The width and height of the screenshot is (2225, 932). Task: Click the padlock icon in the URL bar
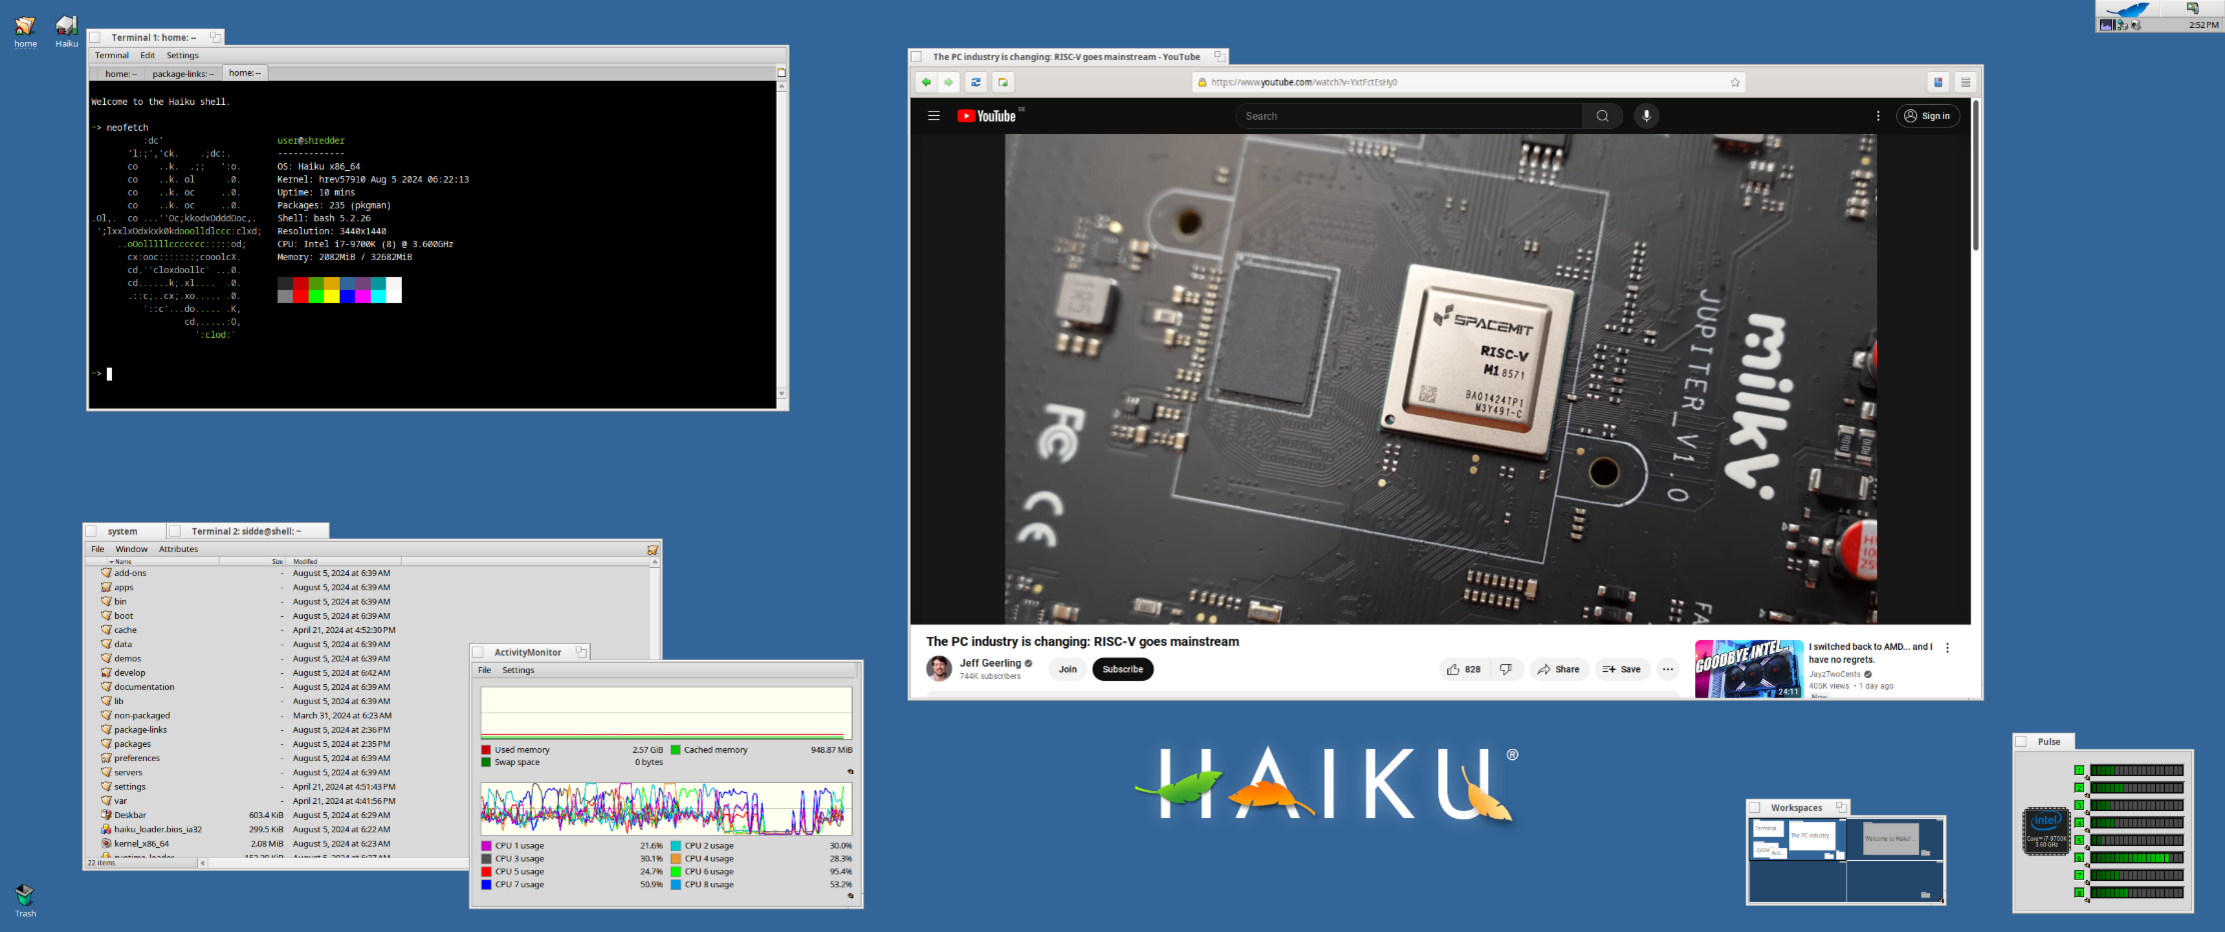point(1202,82)
